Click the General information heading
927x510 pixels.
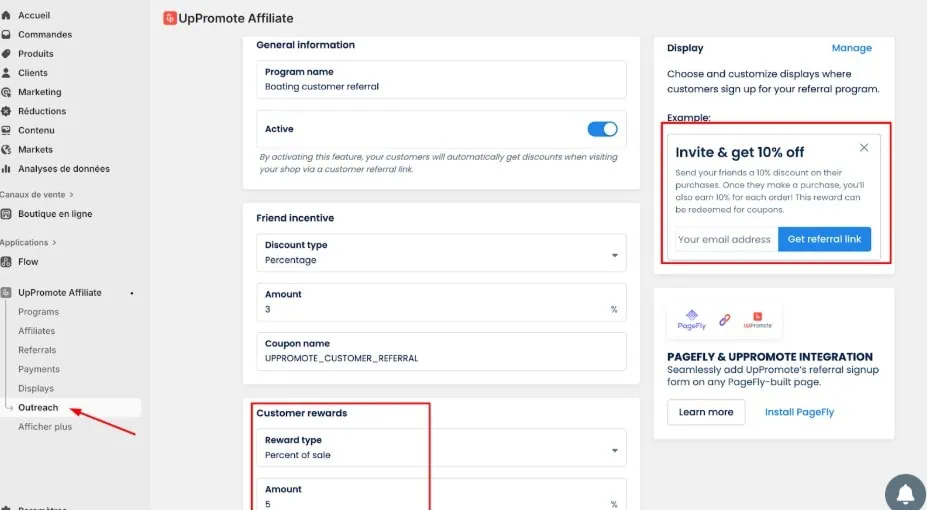tap(306, 45)
